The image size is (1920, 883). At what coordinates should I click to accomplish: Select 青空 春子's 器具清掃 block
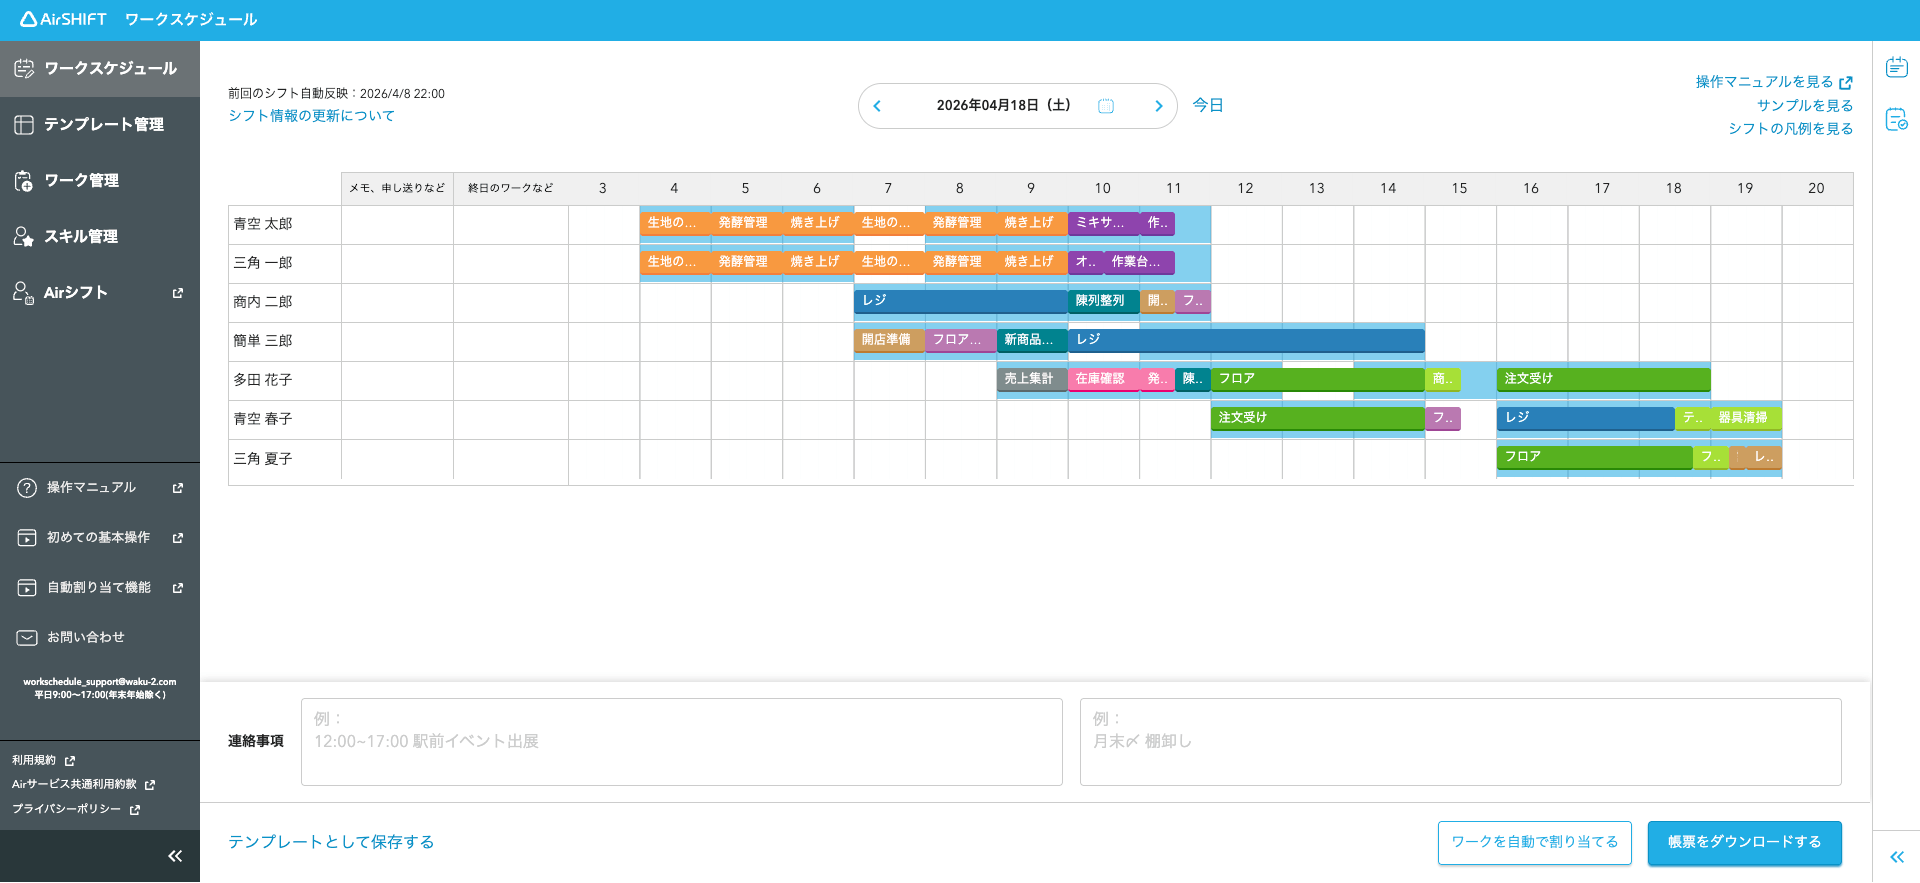(1746, 418)
